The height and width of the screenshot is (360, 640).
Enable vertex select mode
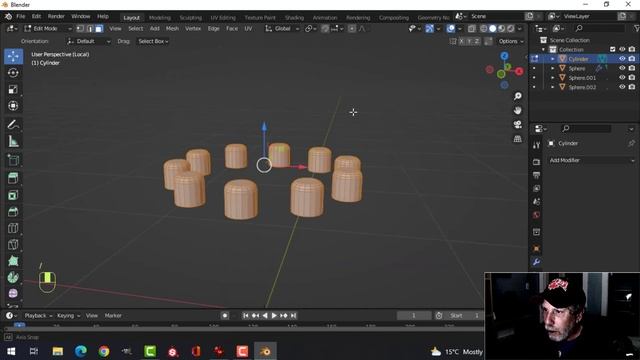(80, 29)
